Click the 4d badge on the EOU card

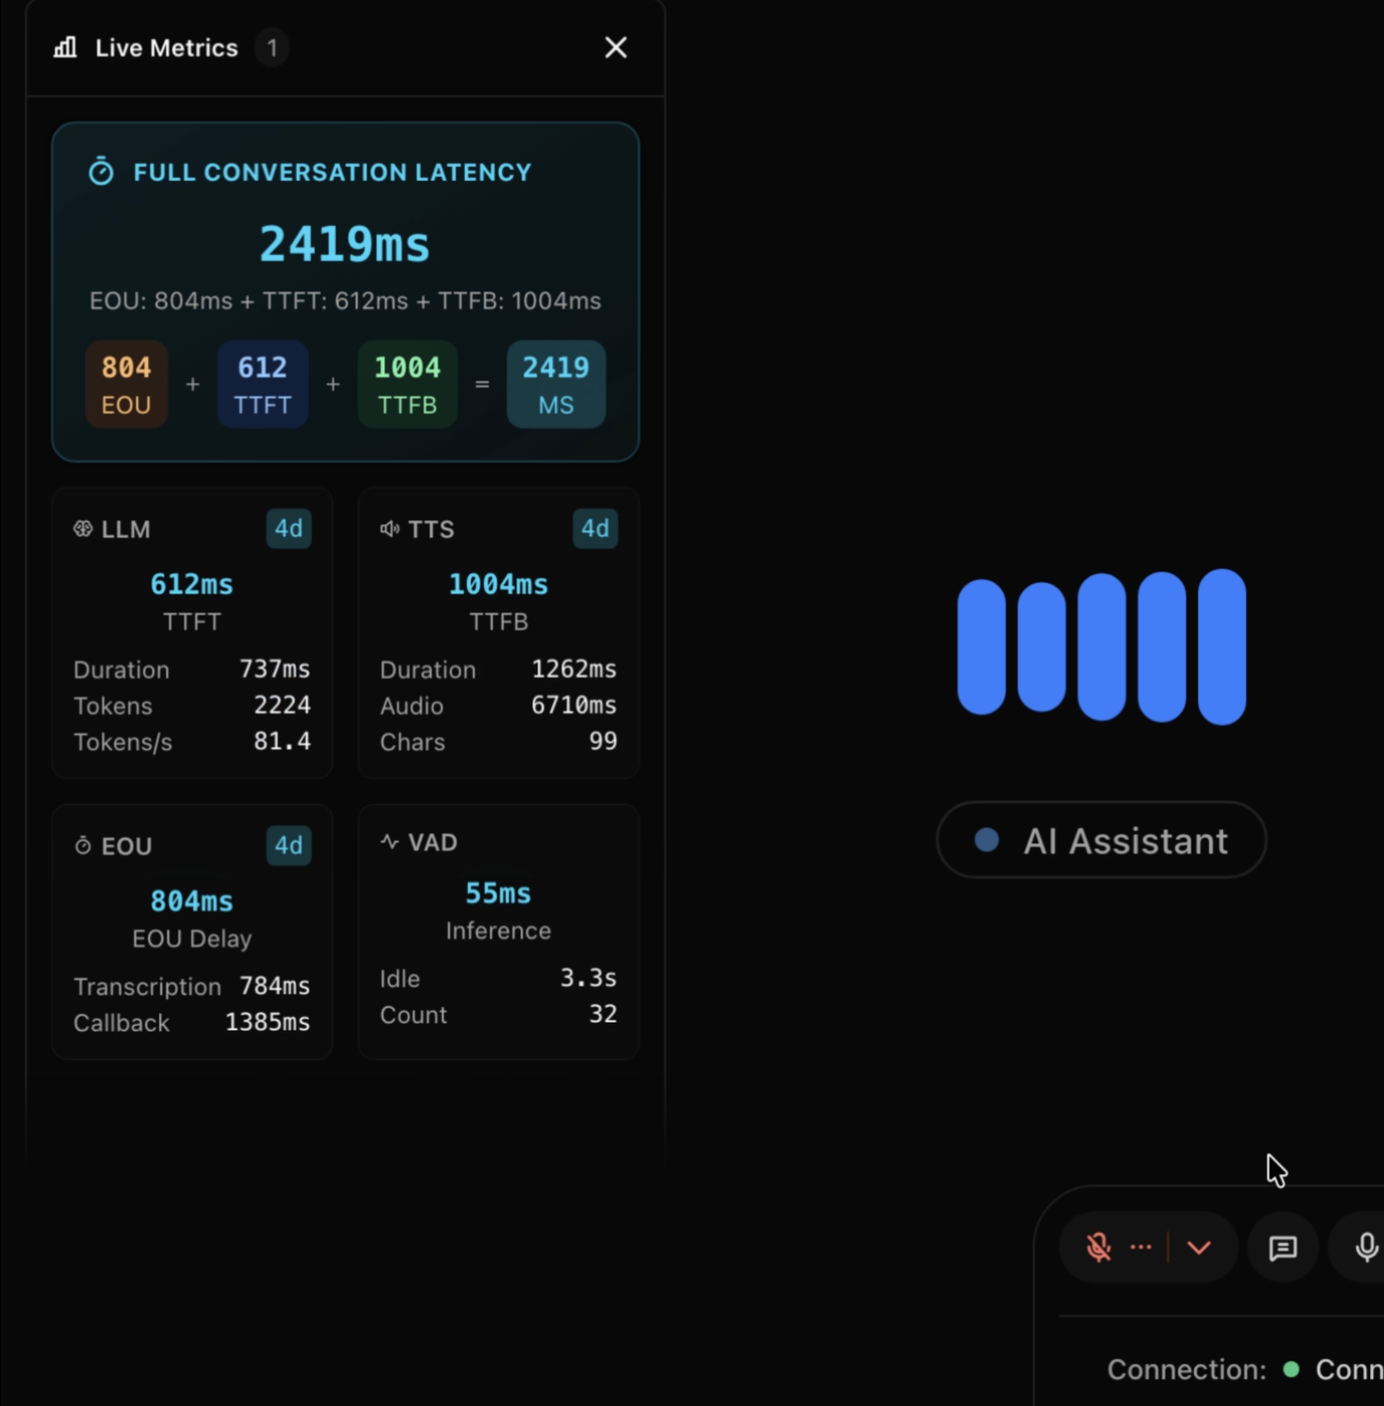[x=288, y=845]
